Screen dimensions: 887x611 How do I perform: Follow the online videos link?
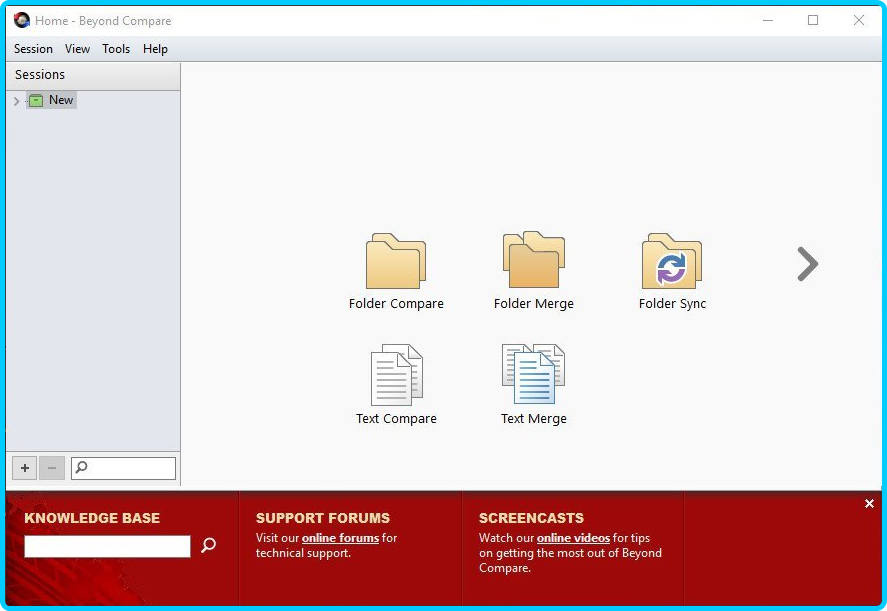click(573, 538)
